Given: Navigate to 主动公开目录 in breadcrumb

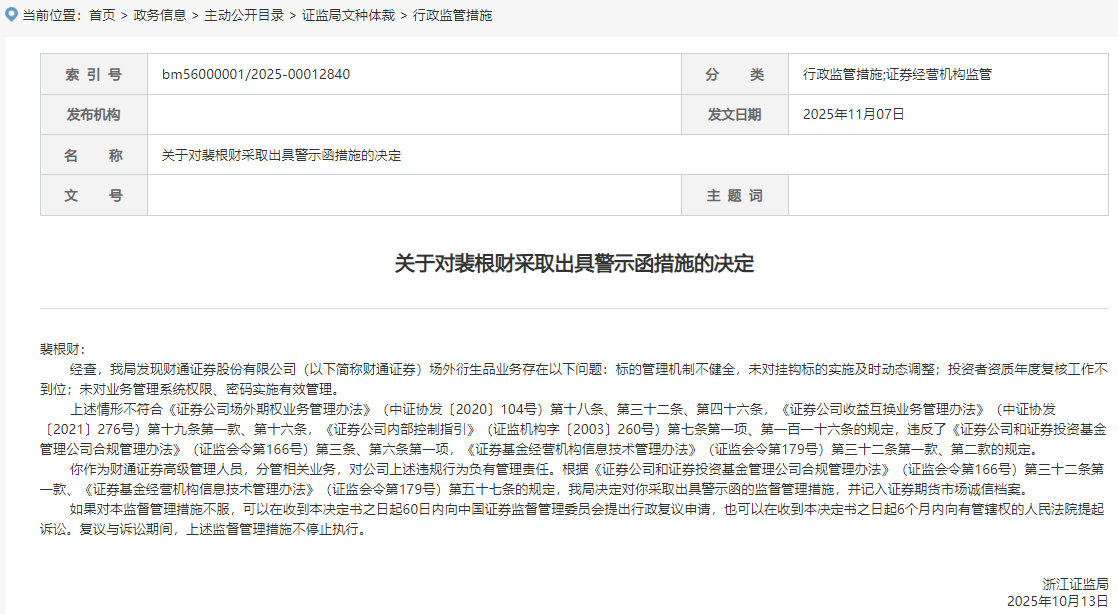Looking at the screenshot, I should coord(243,16).
